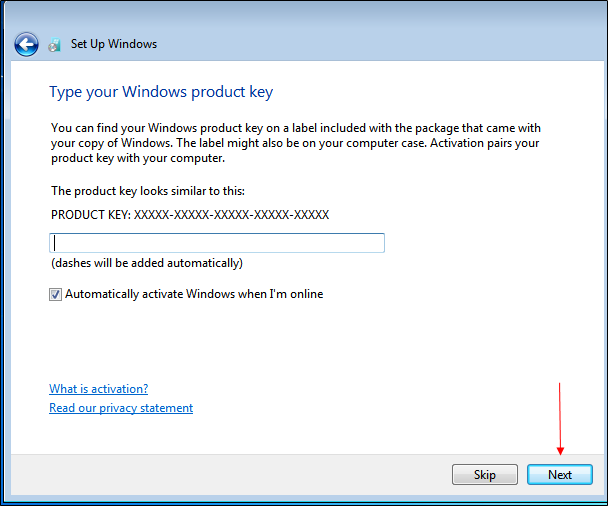This screenshot has height=506, width=608.
Task: Open Read our privacy statement link
Action: pyautogui.click(x=121, y=408)
